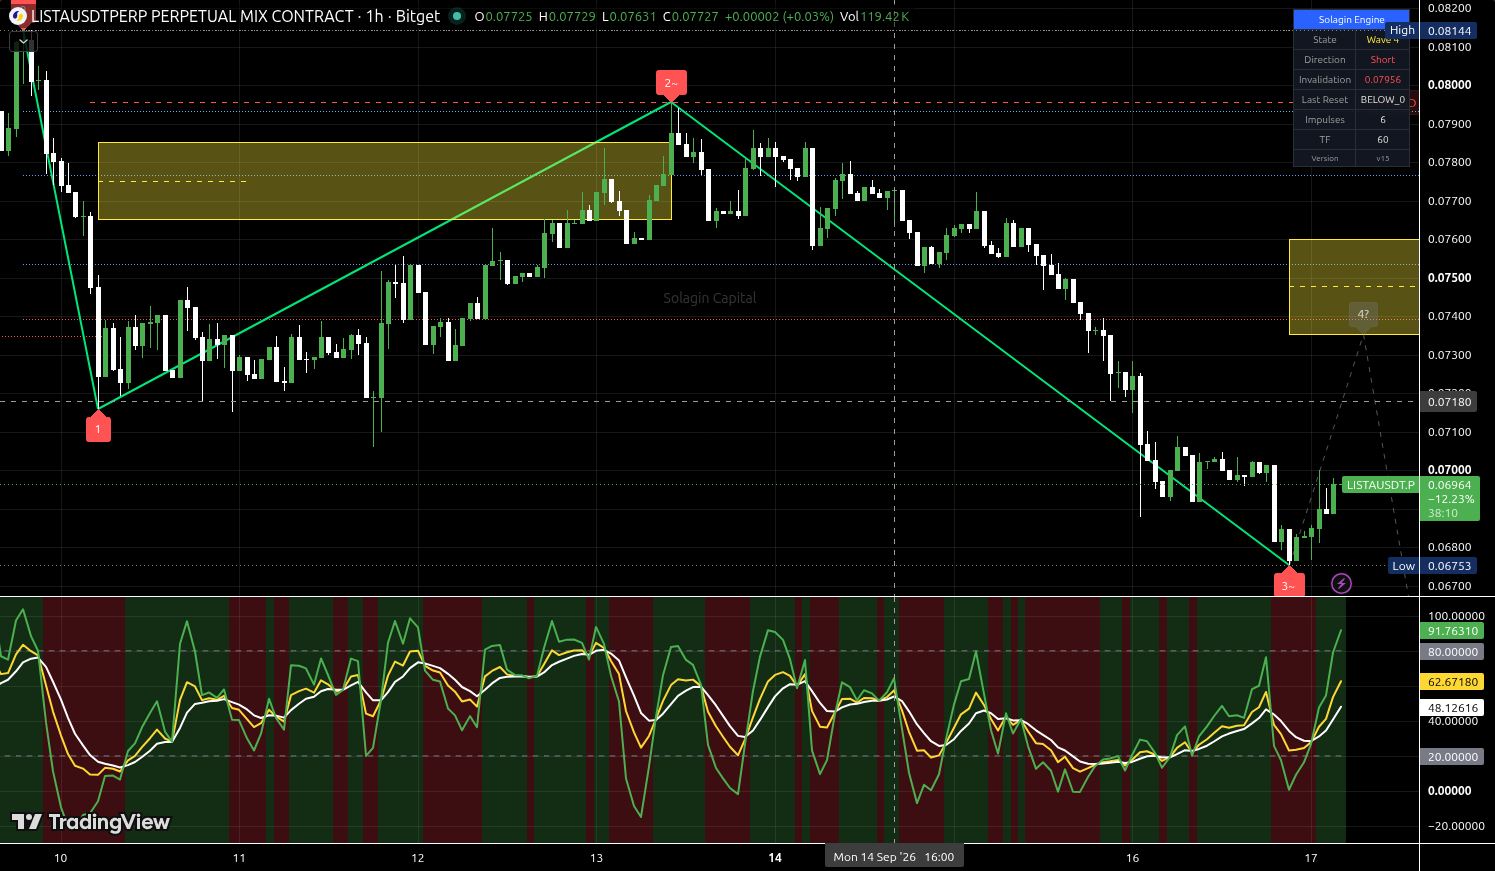Click the yellow zone near wave 2
Screen dimensions: 1495x871
pos(385,181)
